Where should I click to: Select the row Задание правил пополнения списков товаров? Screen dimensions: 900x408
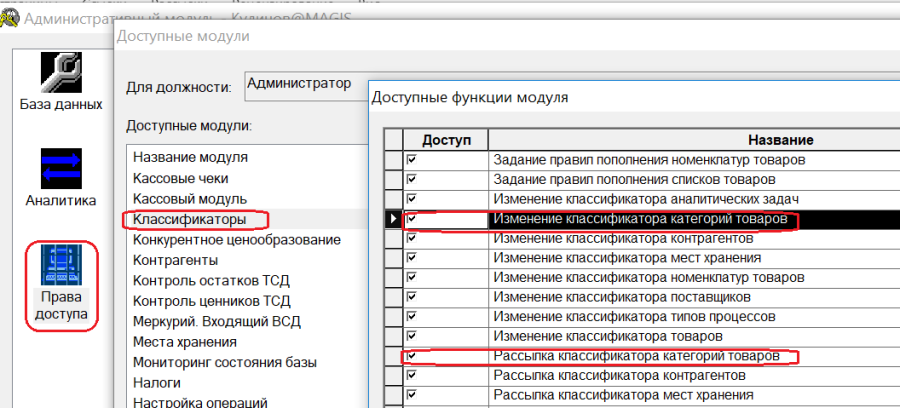point(635,179)
